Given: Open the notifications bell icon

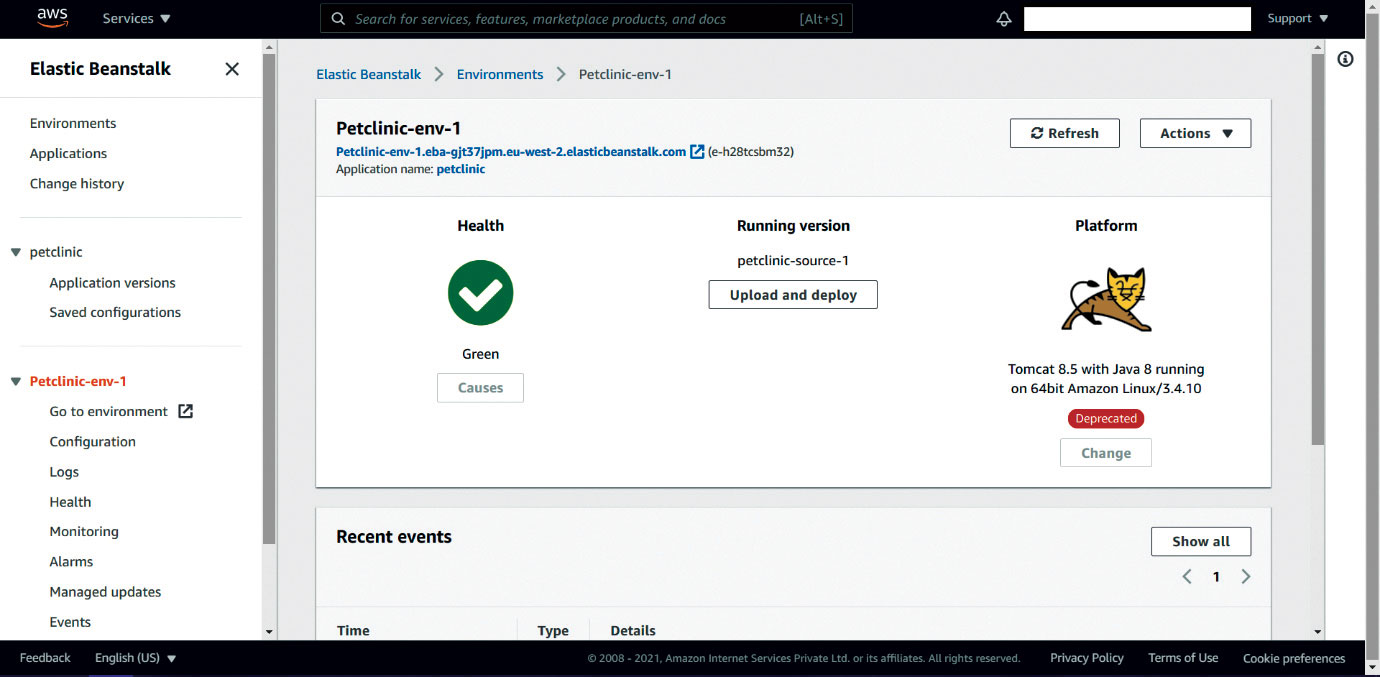Looking at the screenshot, I should (x=1004, y=19).
